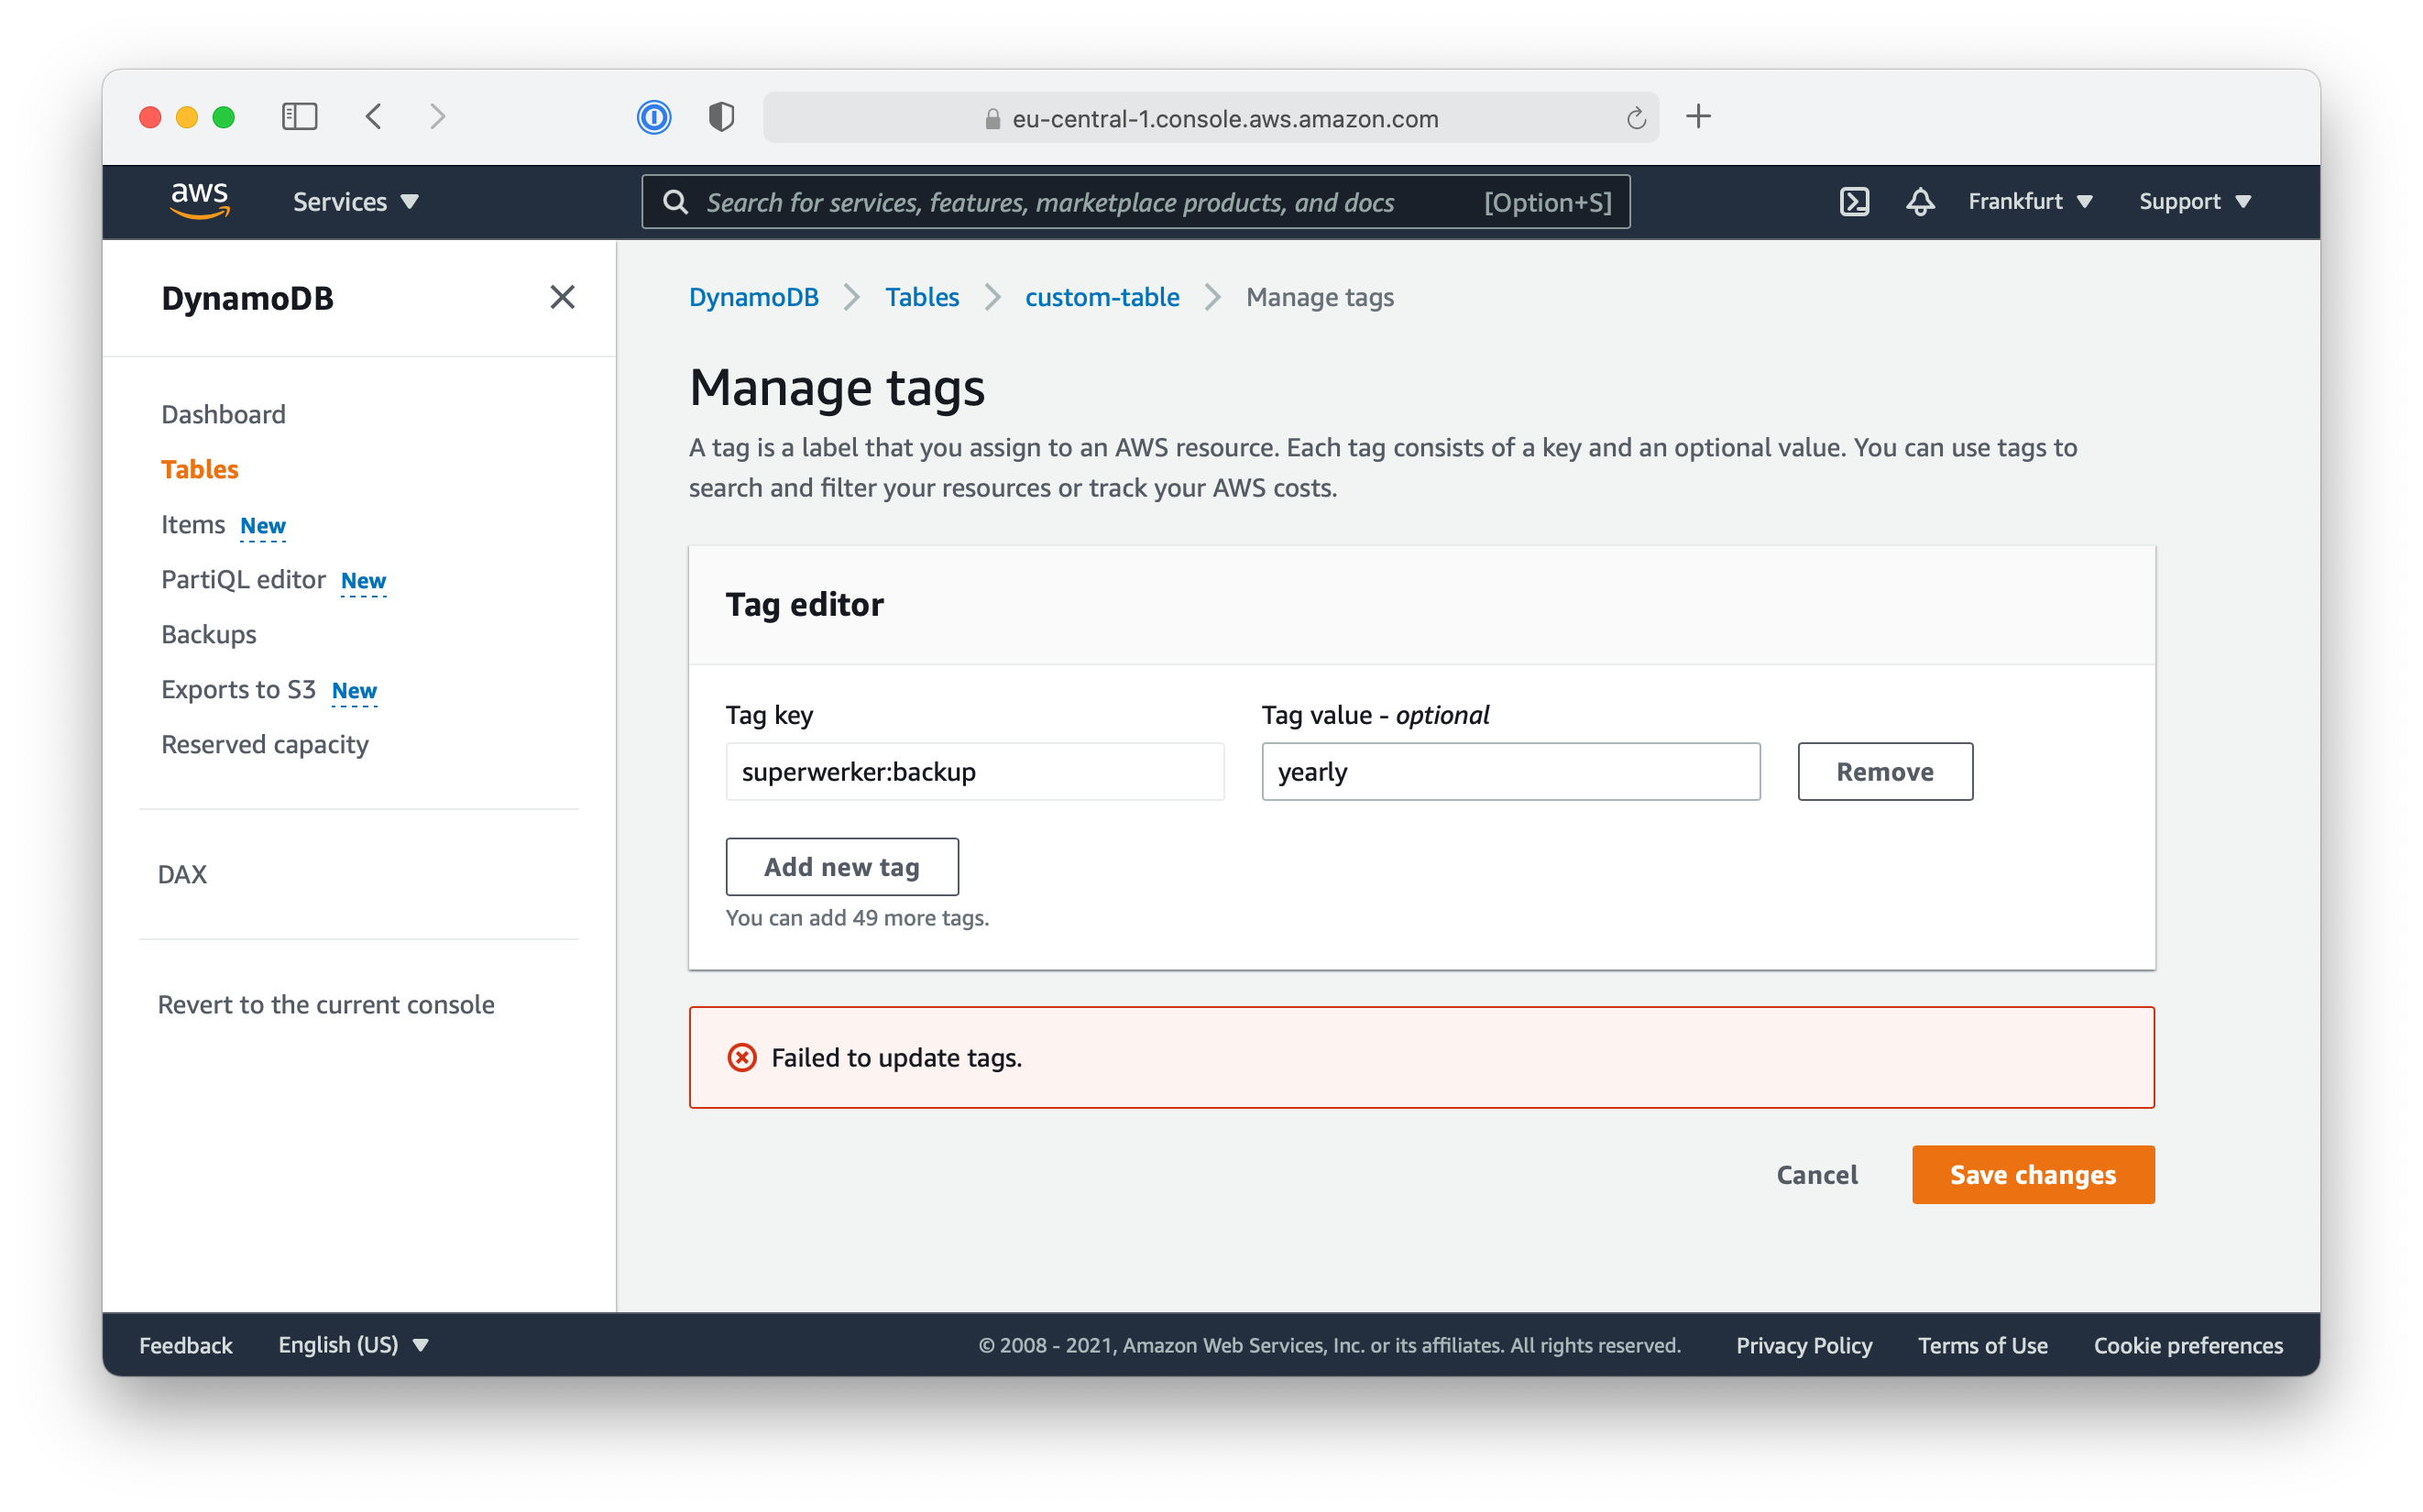Click Cancel to discard changes
This screenshot has height=1512, width=2423.
1817,1174
